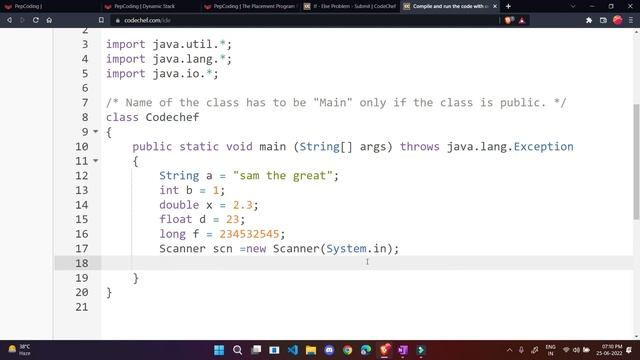Screen dimensions: 640x360
Task: Click line number 12 in the gutter
Action: (x=82, y=176)
